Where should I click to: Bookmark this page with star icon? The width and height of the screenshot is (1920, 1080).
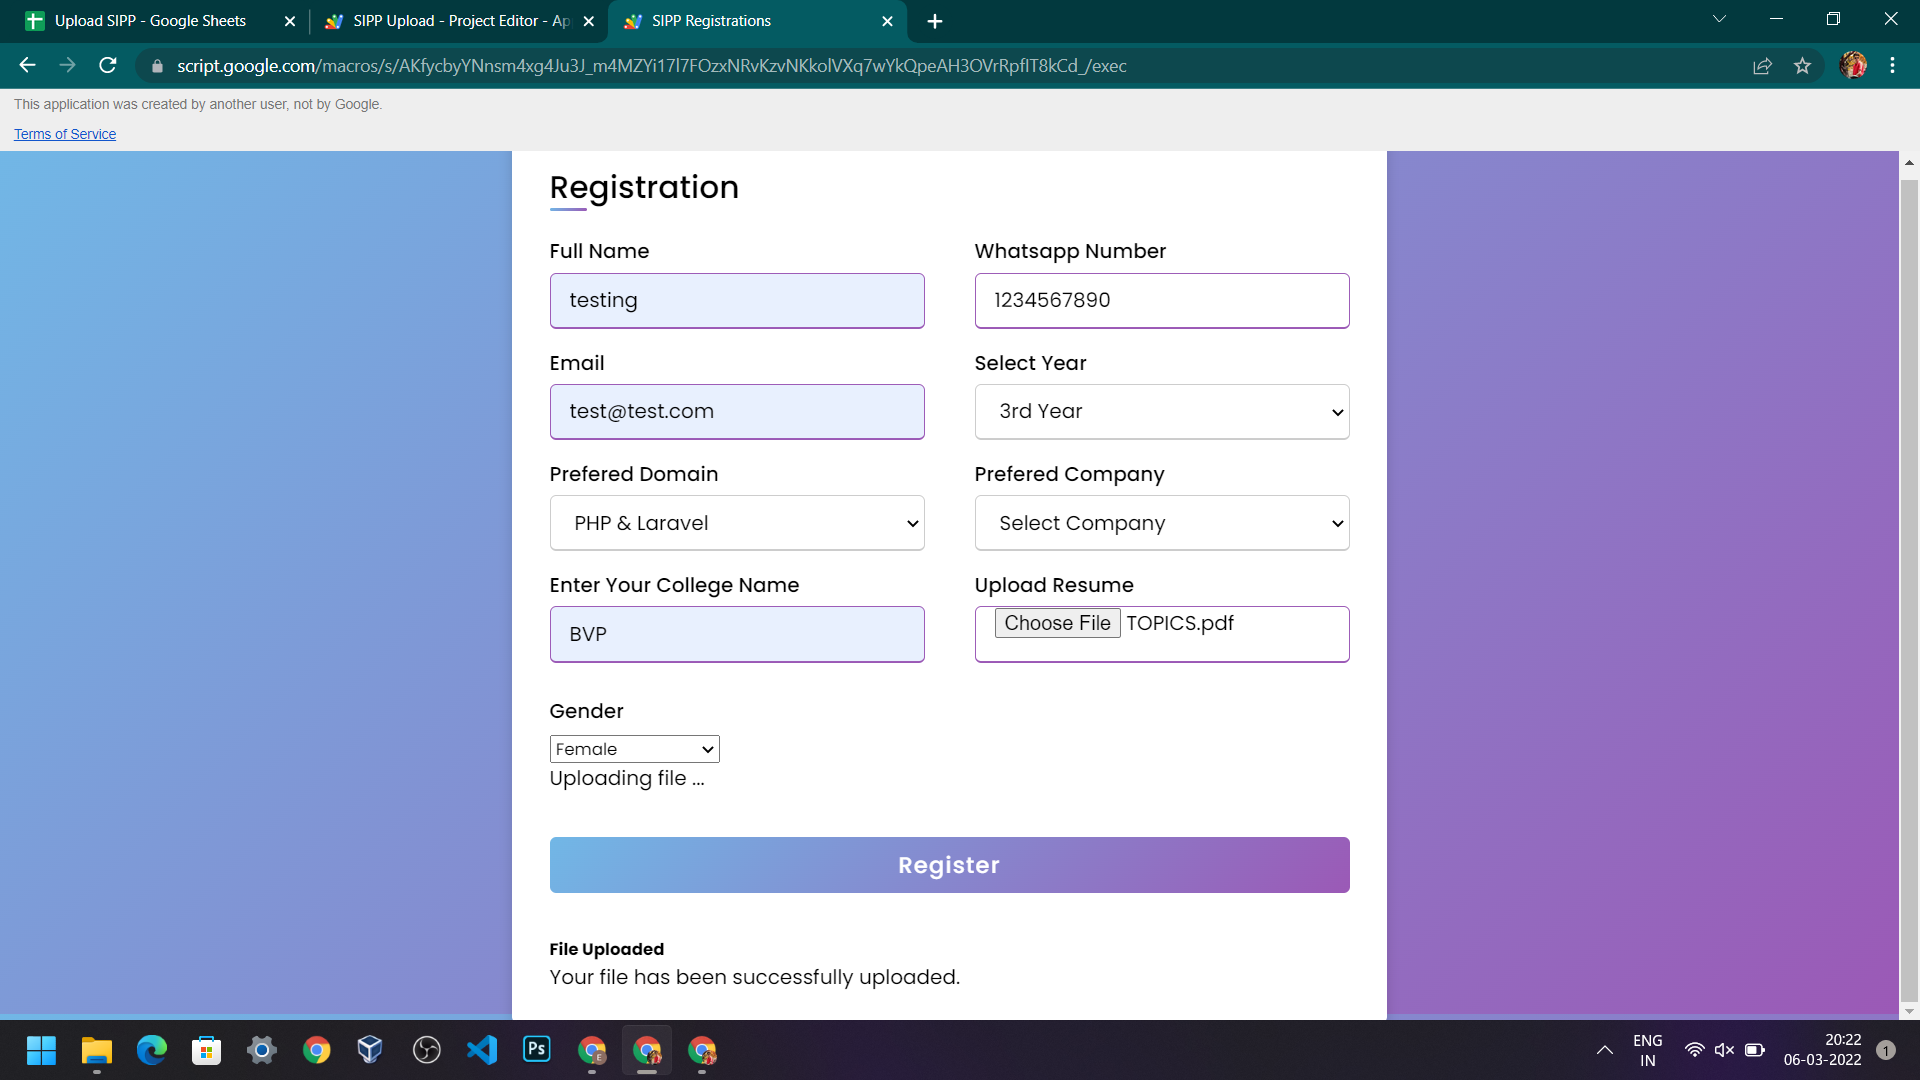point(1802,66)
